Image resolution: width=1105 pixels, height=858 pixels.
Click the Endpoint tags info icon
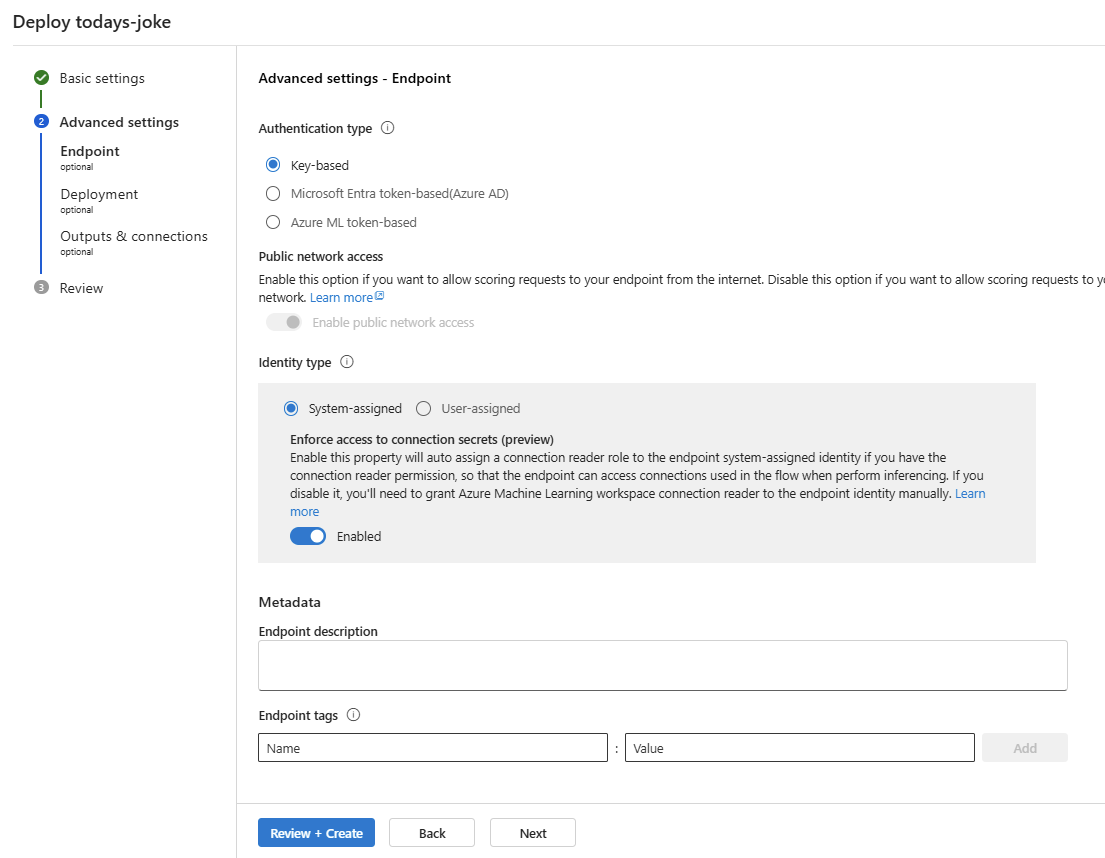tap(353, 715)
